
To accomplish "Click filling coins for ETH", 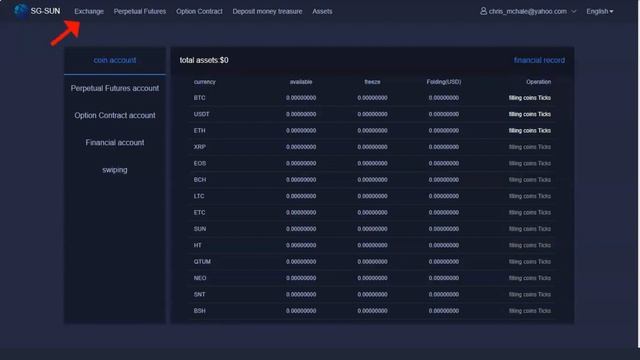I will click(x=522, y=131).
